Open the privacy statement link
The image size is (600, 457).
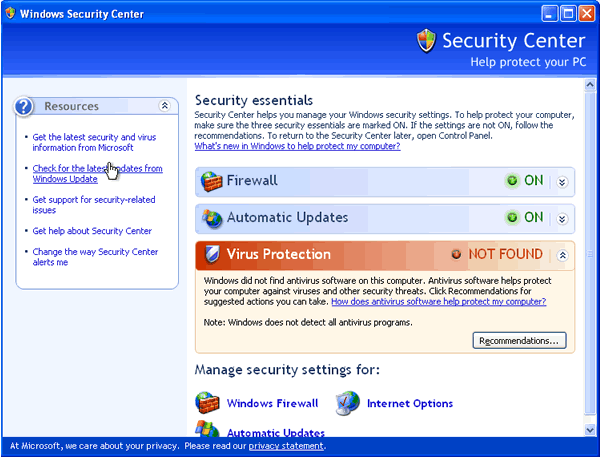286,446
